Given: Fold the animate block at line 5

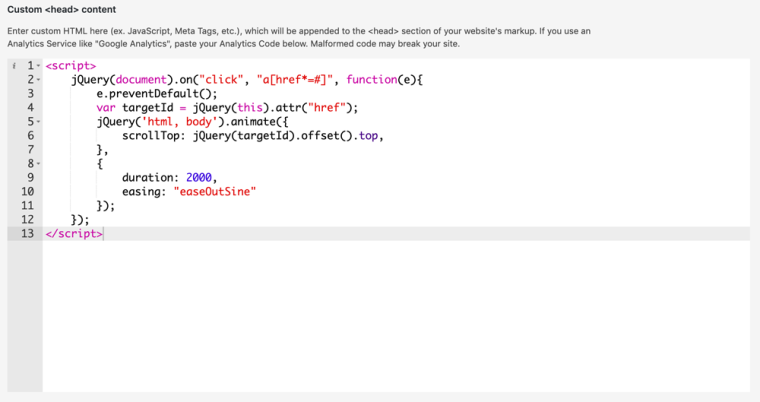Looking at the screenshot, I should 38,121.
